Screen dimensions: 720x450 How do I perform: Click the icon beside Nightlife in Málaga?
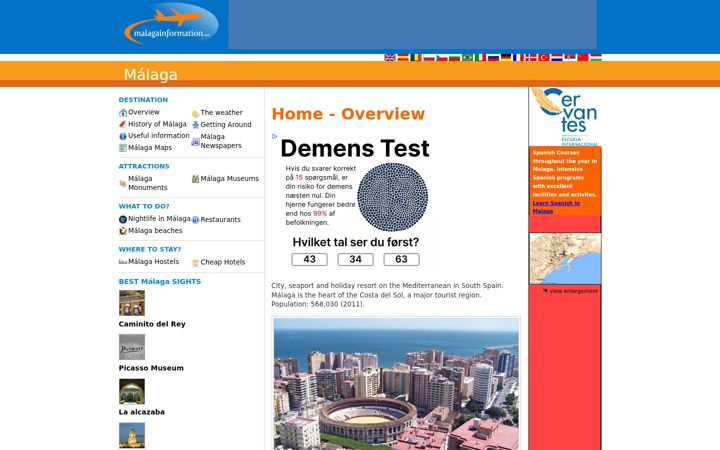123,219
